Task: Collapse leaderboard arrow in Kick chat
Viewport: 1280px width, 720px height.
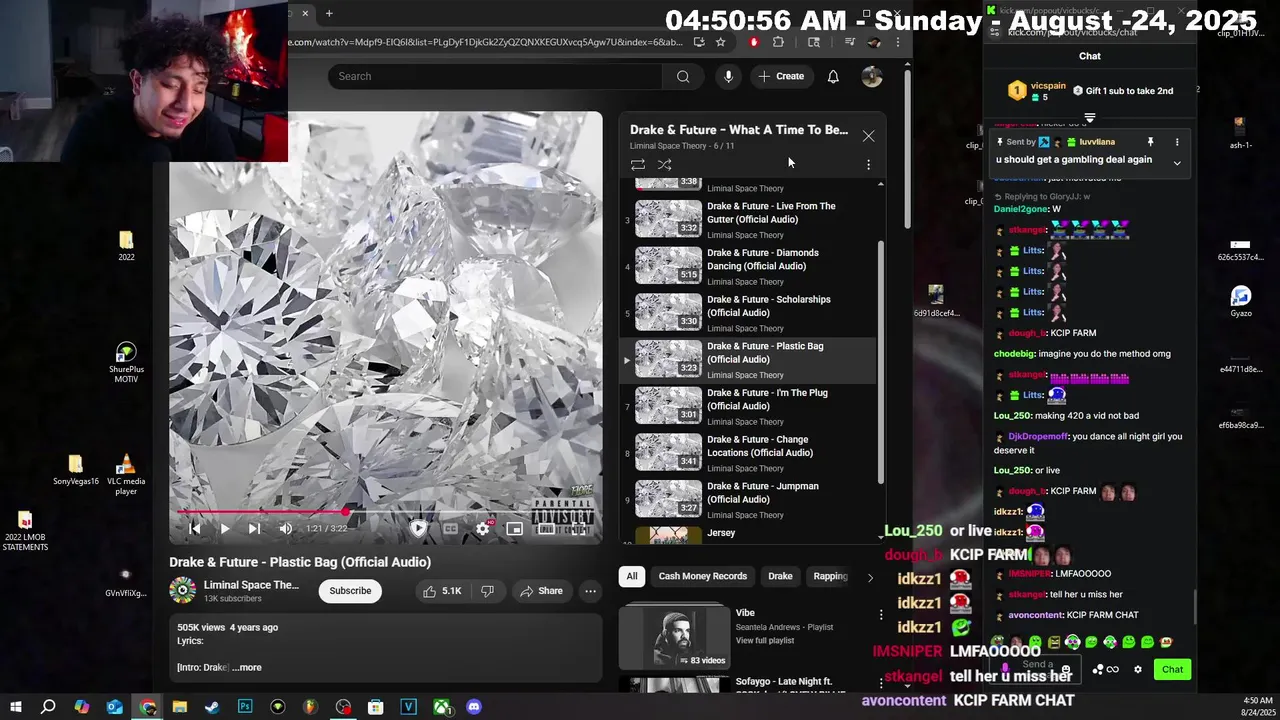Action: 1090,118
